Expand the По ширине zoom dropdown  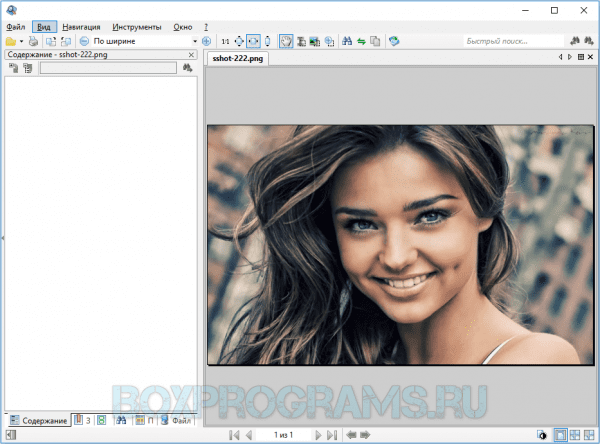pyautogui.click(x=195, y=41)
